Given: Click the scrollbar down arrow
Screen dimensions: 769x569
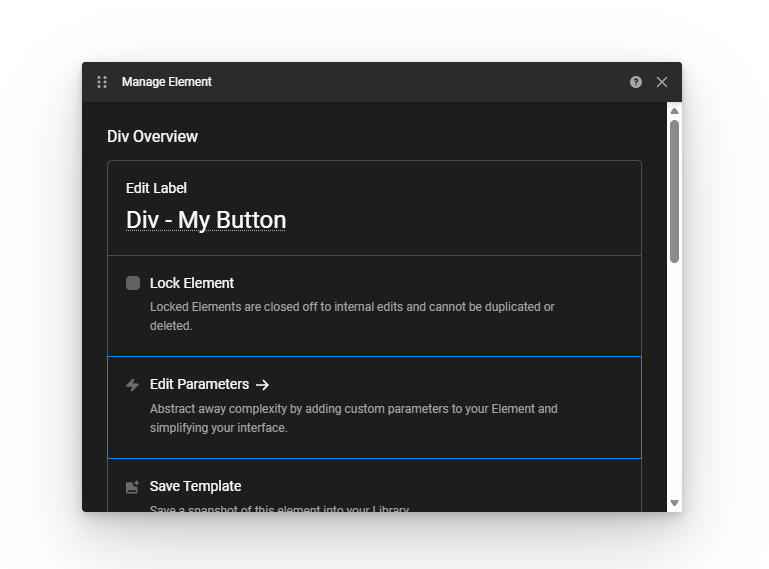Looking at the screenshot, I should (x=674, y=503).
